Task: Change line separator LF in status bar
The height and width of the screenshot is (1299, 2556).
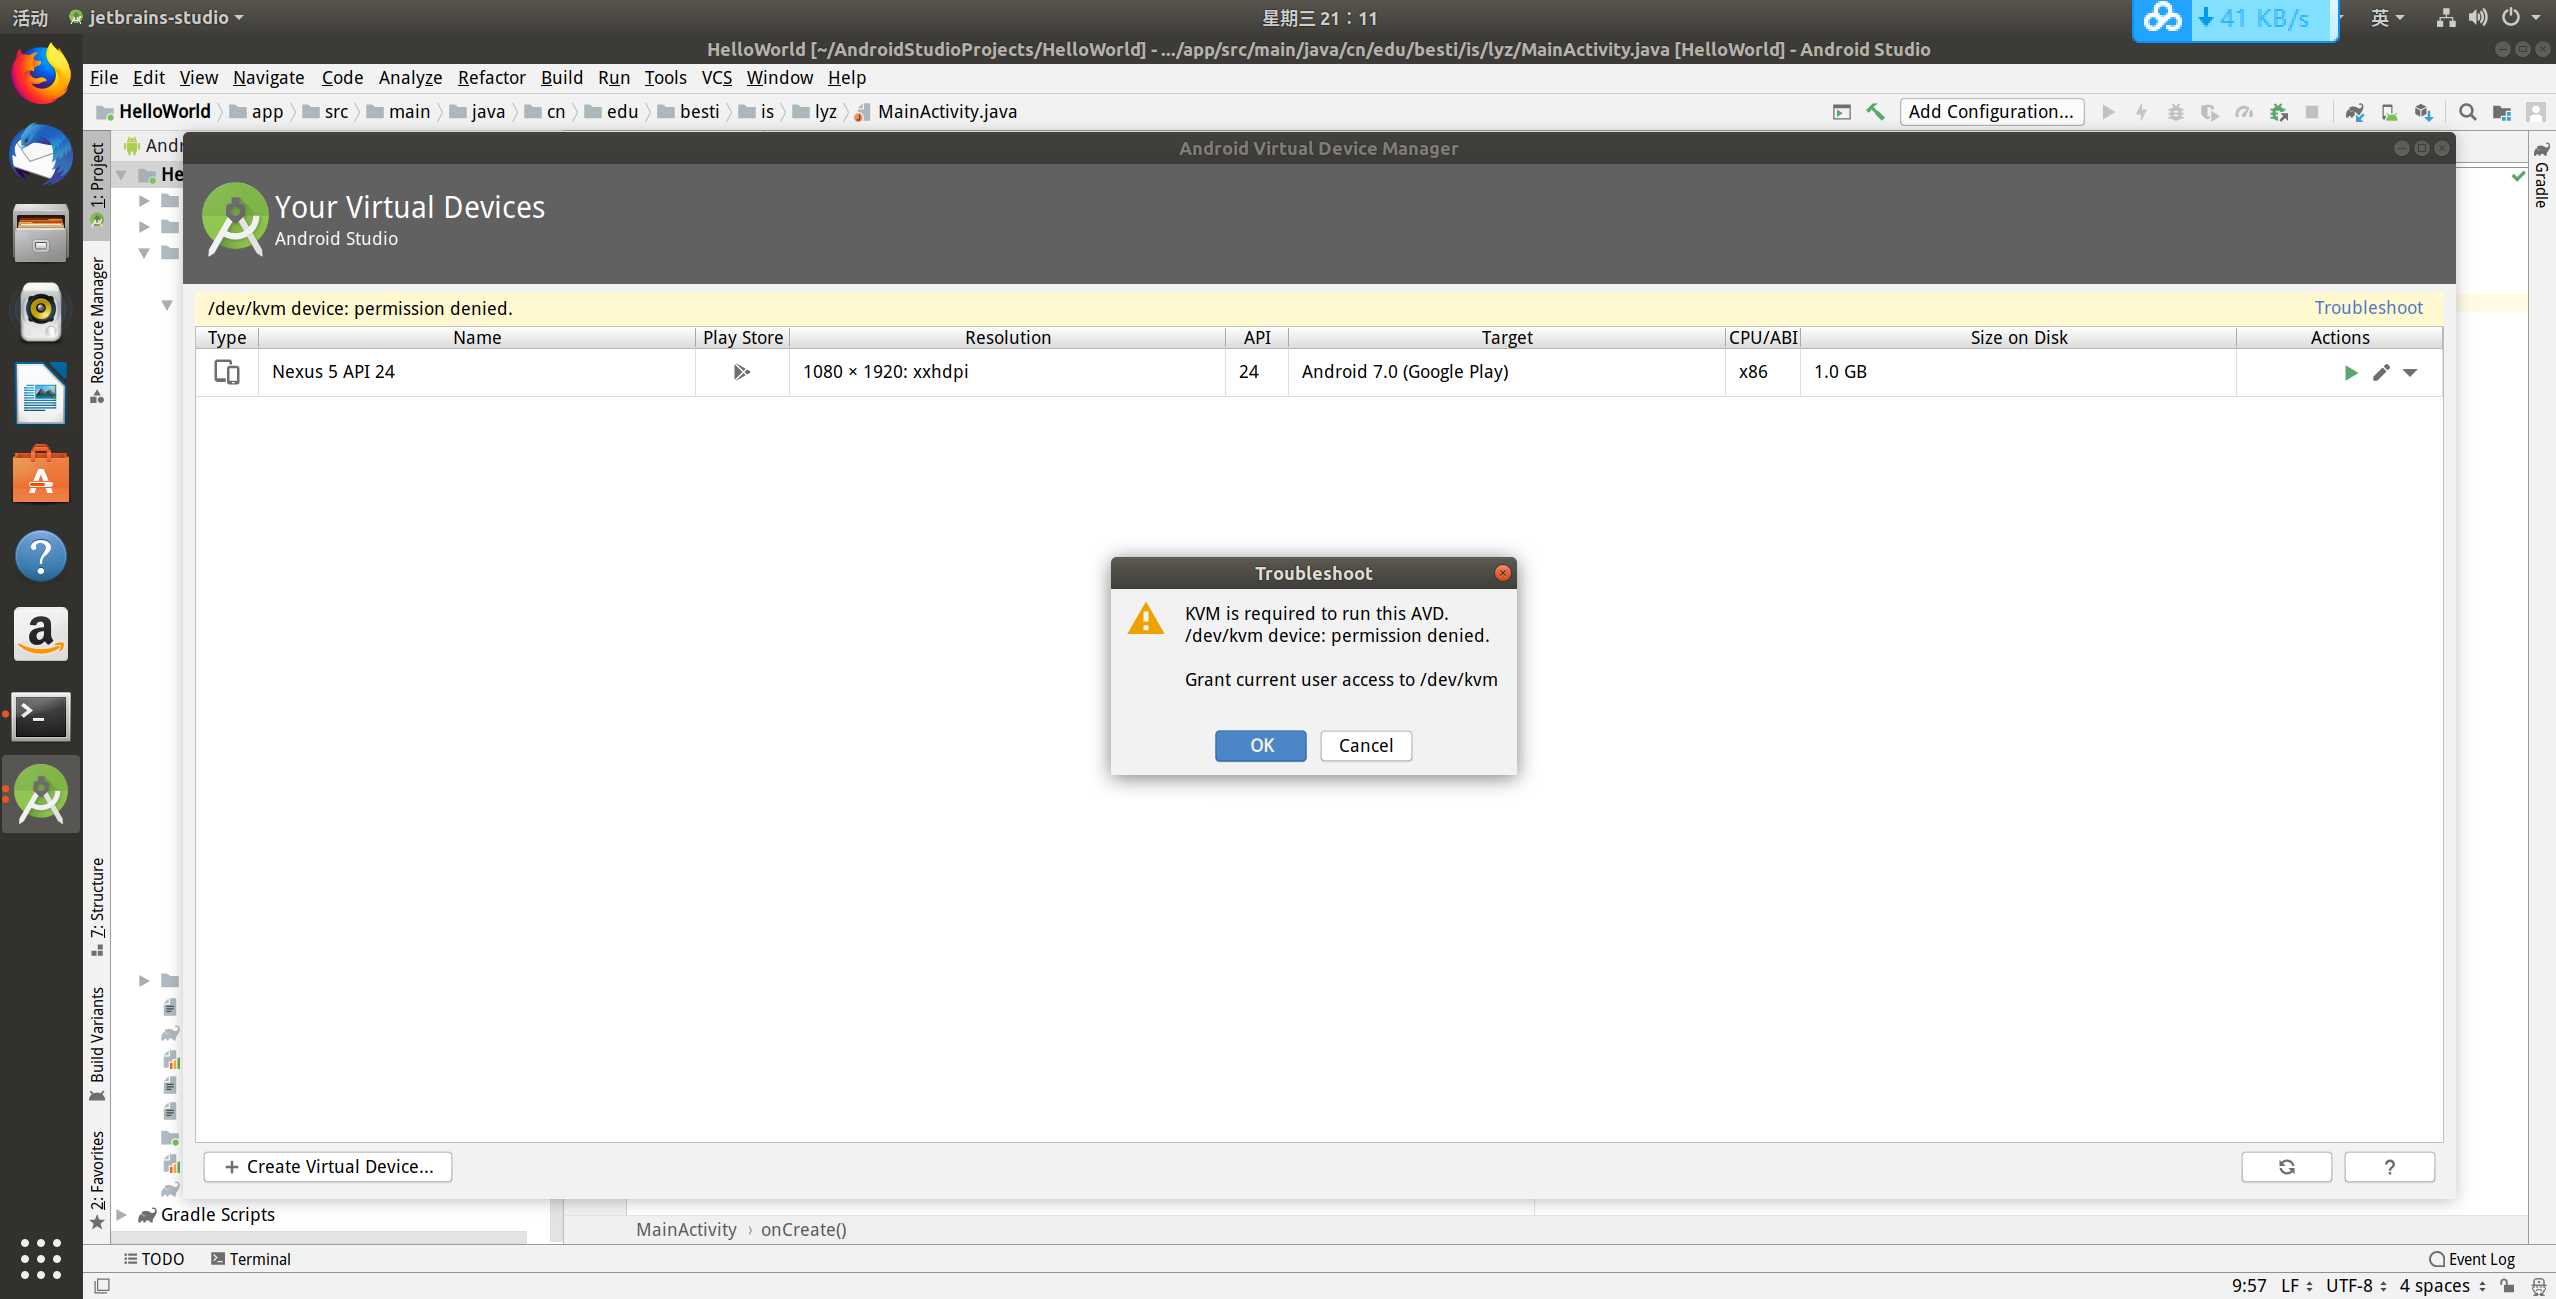Action: (2296, 1286)
